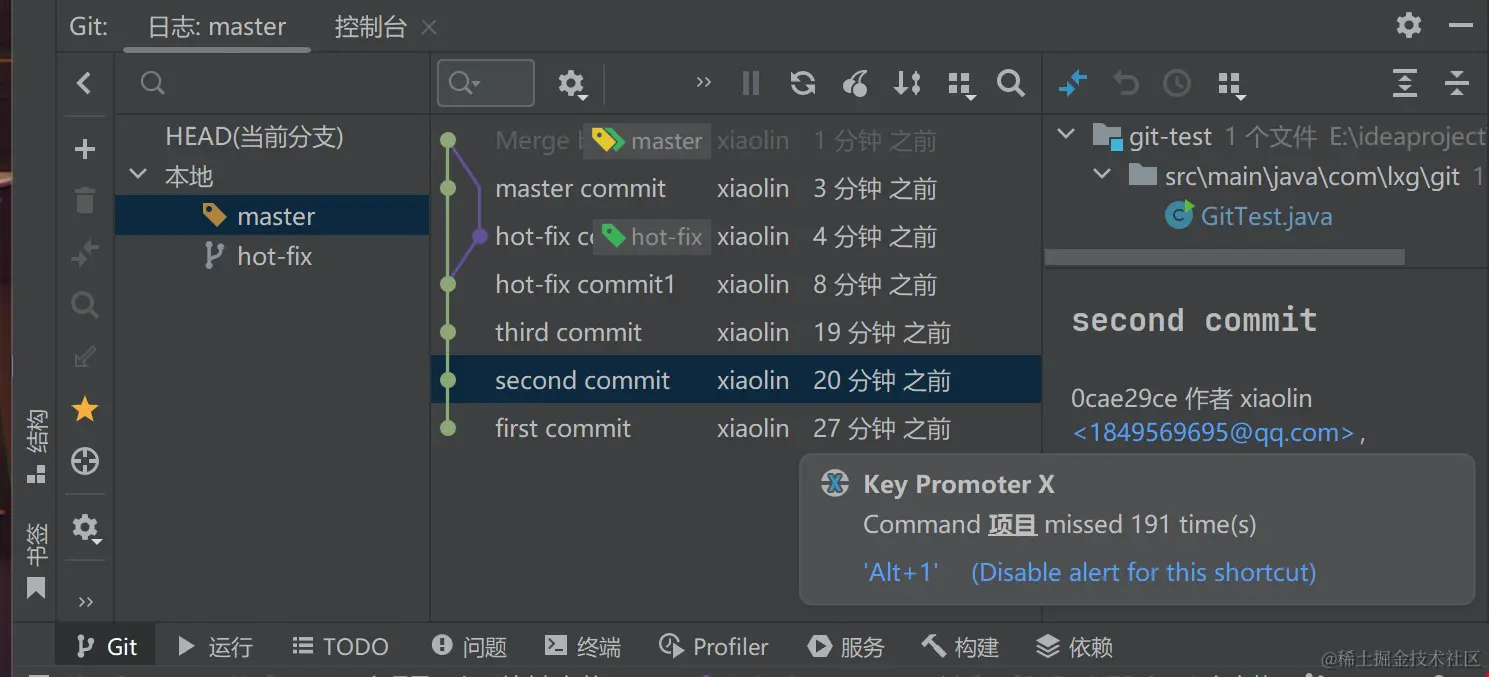This screenshot has height=677, width=1489.
Task: Click the cherry-pick icon
Action: (855, 83)
